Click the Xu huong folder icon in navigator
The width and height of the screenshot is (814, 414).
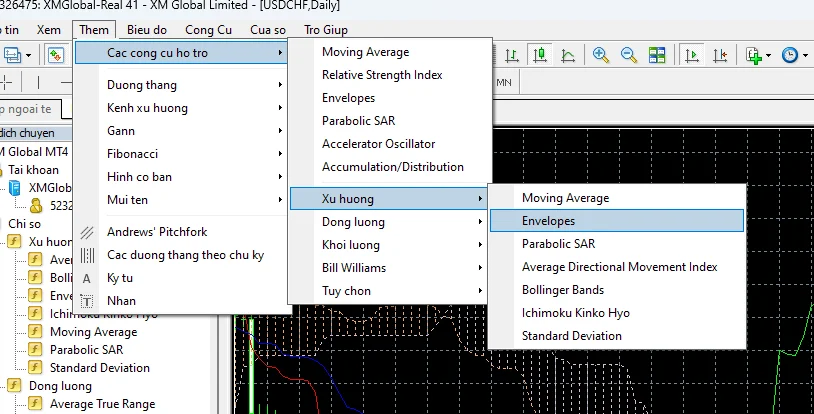point(14,242)
